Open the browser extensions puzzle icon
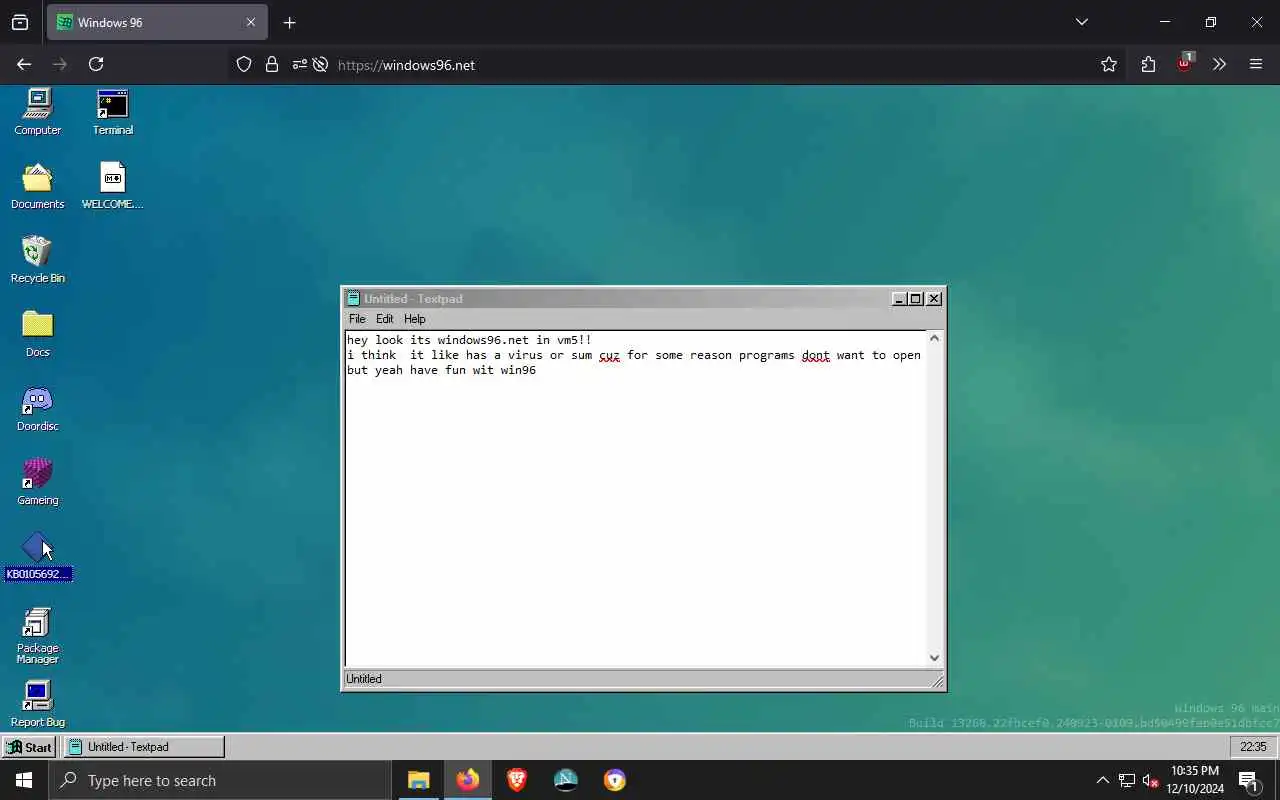 point(1148,64)
